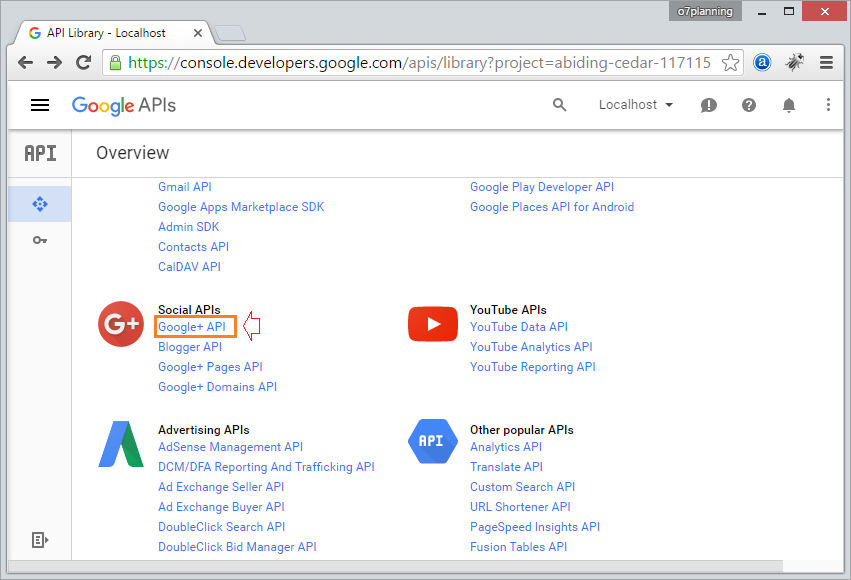
Task: Close the API Library tab
Action: pyautogui.click(x=198, y=33)
